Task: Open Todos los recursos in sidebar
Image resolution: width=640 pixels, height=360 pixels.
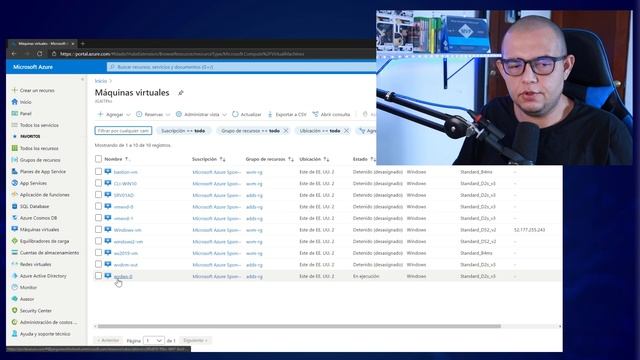Action: tap(39, 148)
